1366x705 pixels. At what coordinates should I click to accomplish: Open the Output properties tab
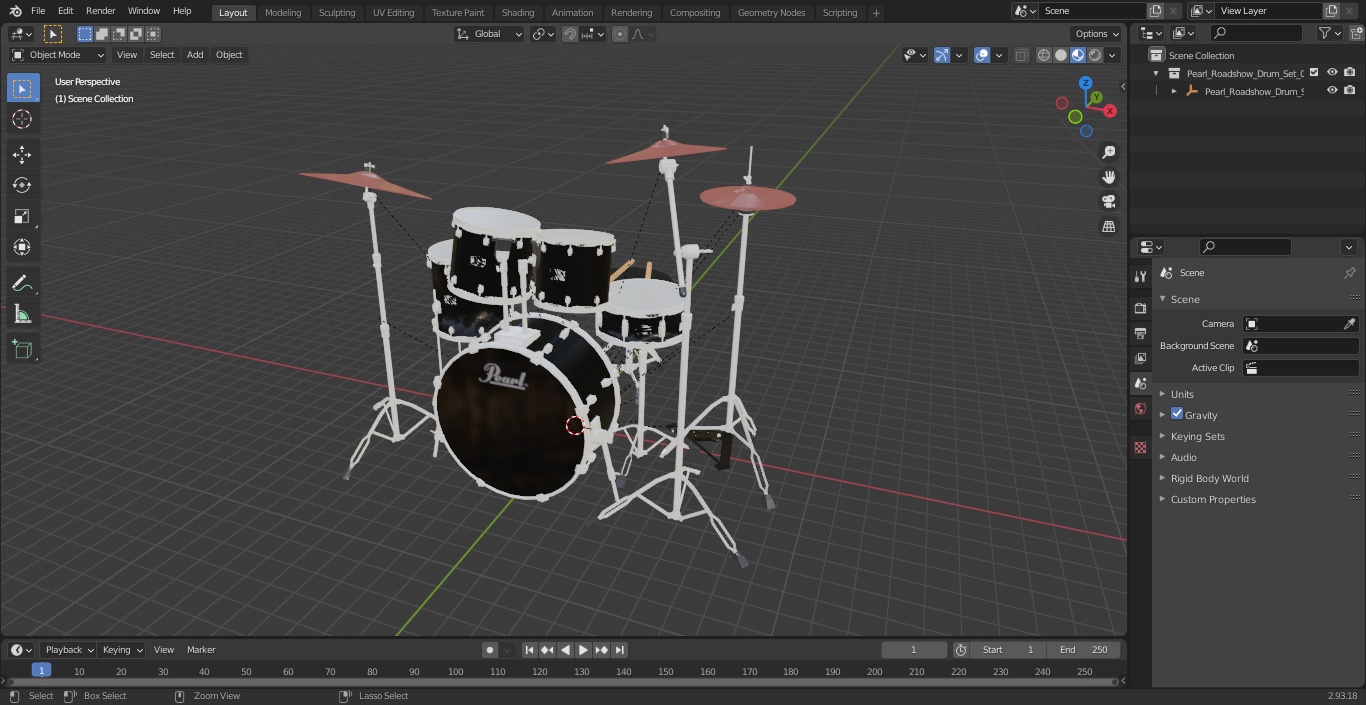[1140, 333]
